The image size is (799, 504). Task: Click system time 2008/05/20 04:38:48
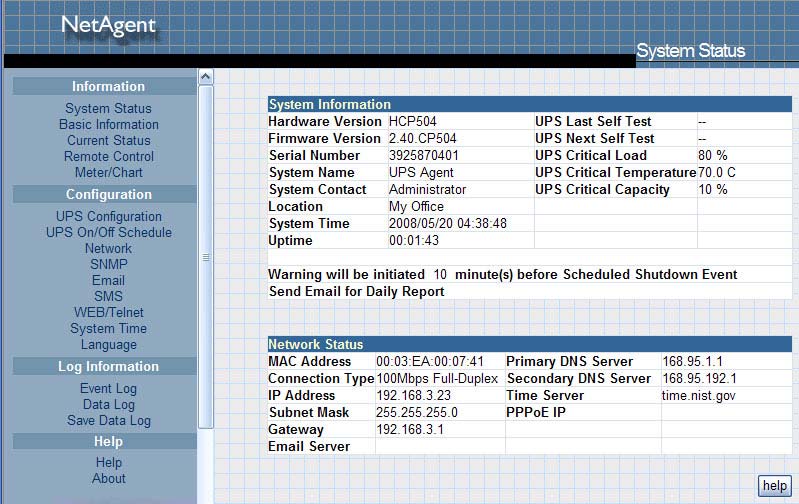[x=447, y=224]
